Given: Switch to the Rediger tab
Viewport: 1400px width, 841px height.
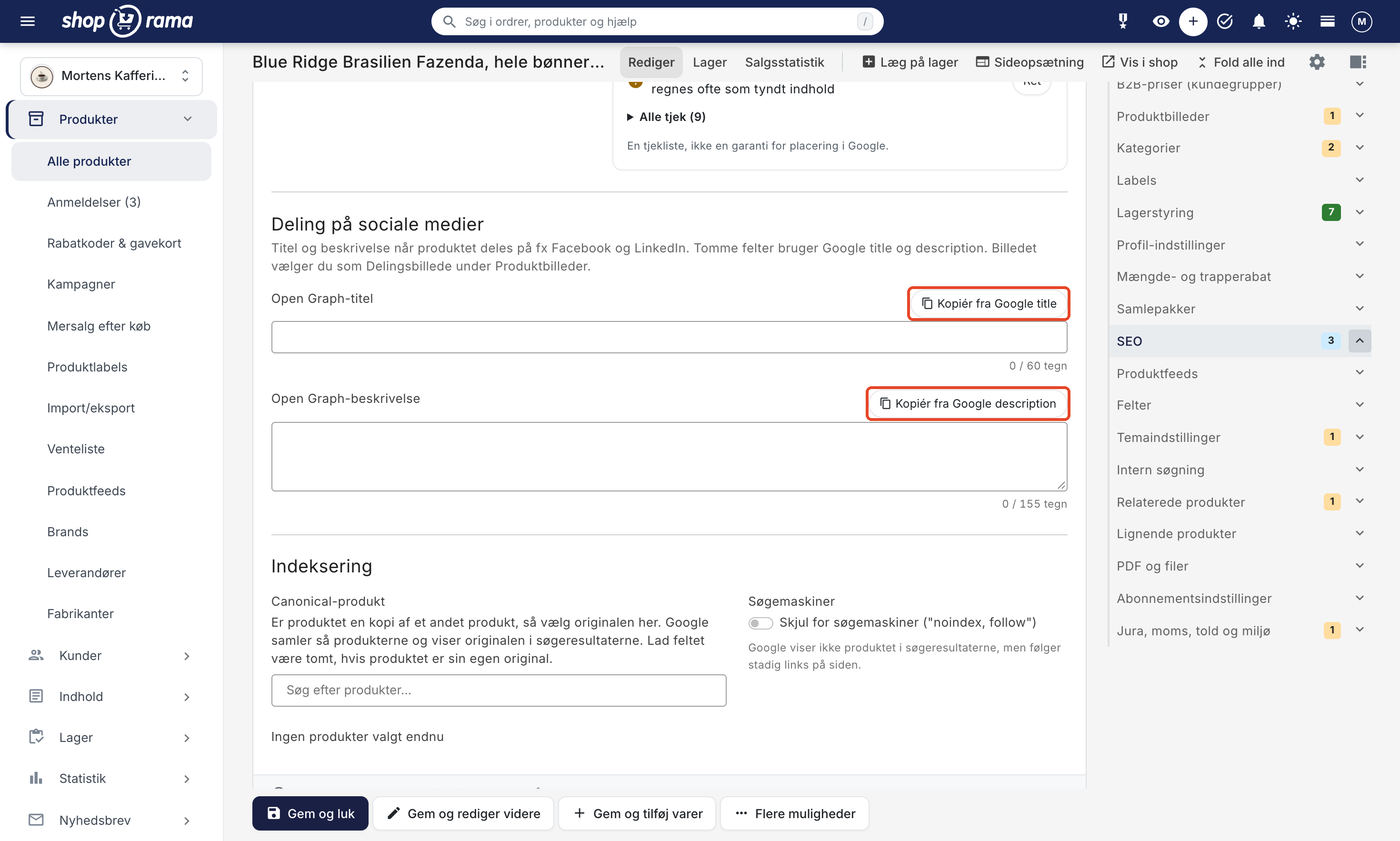Looking at the screenshot, I should click(651, 62).
